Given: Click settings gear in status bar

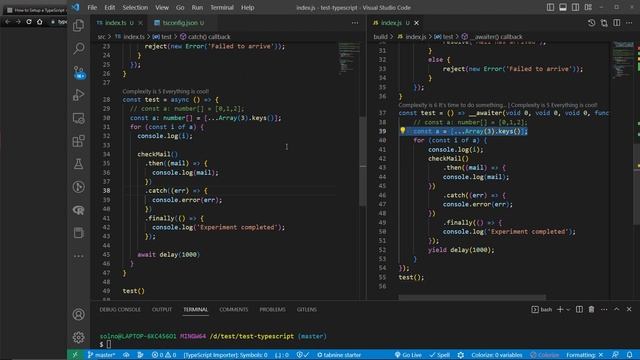Looking at the screenshot, I should (460, 355).
